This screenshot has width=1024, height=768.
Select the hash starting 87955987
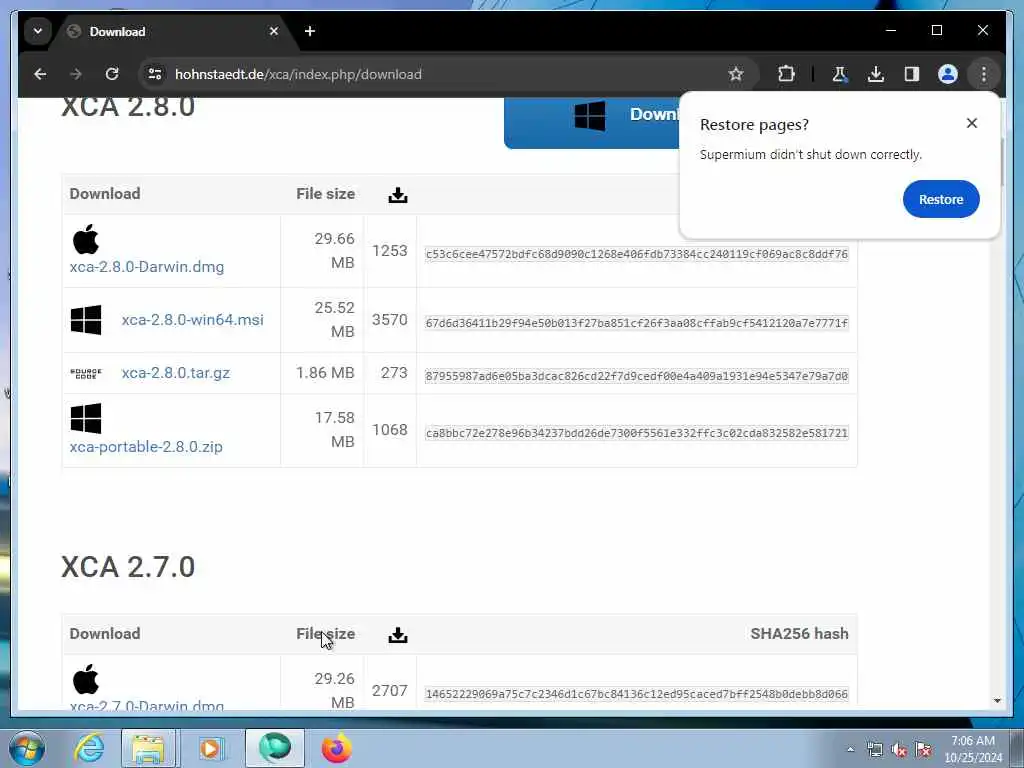[x=637, y=376]
